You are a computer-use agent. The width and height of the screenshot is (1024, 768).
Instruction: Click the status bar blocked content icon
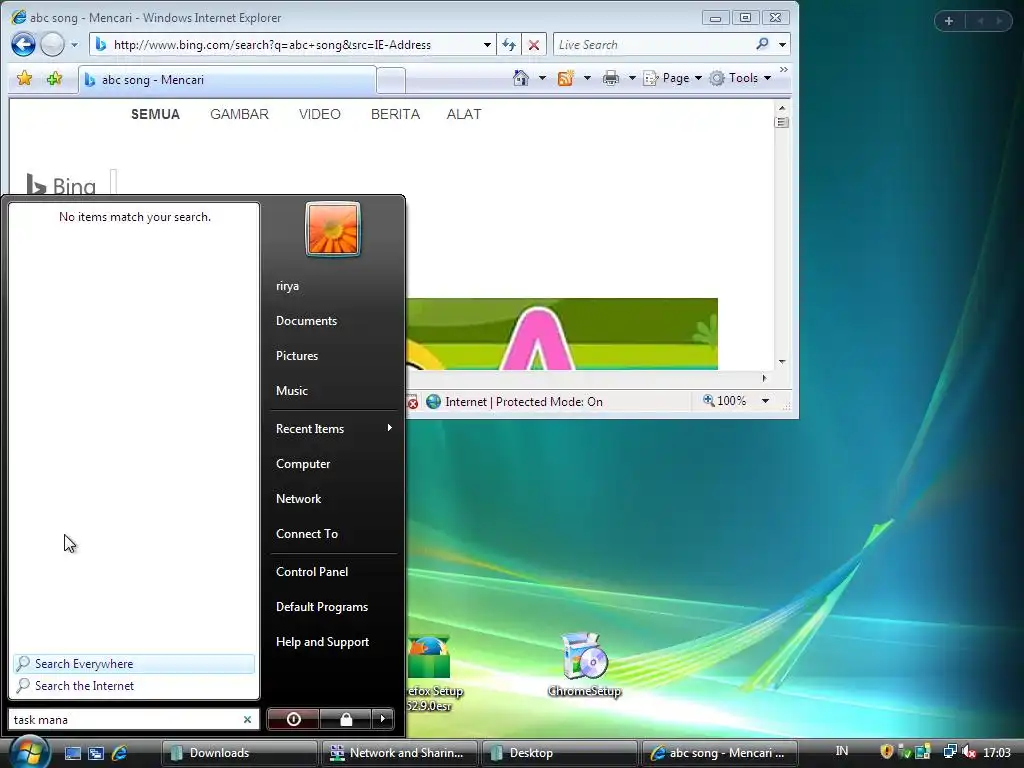(412, 402)
